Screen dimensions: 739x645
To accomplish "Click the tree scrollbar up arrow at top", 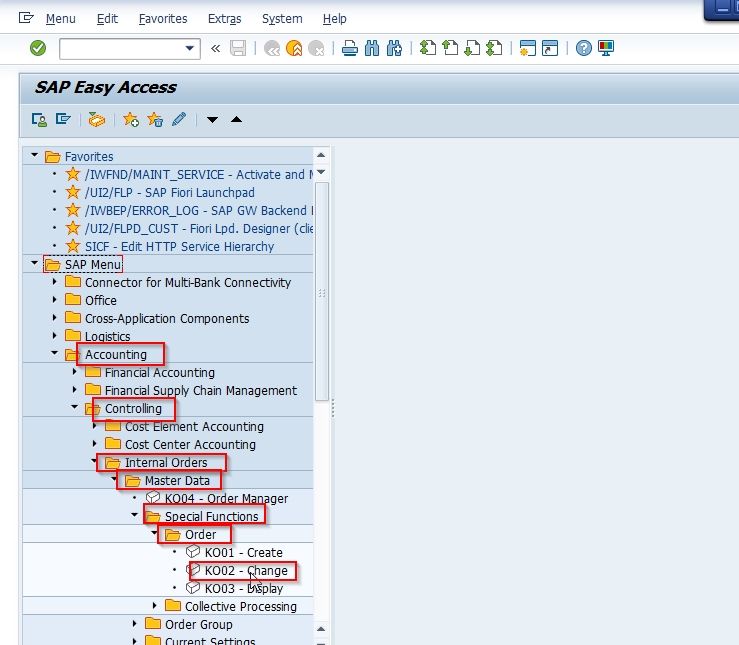I will (x=321, y=155).
